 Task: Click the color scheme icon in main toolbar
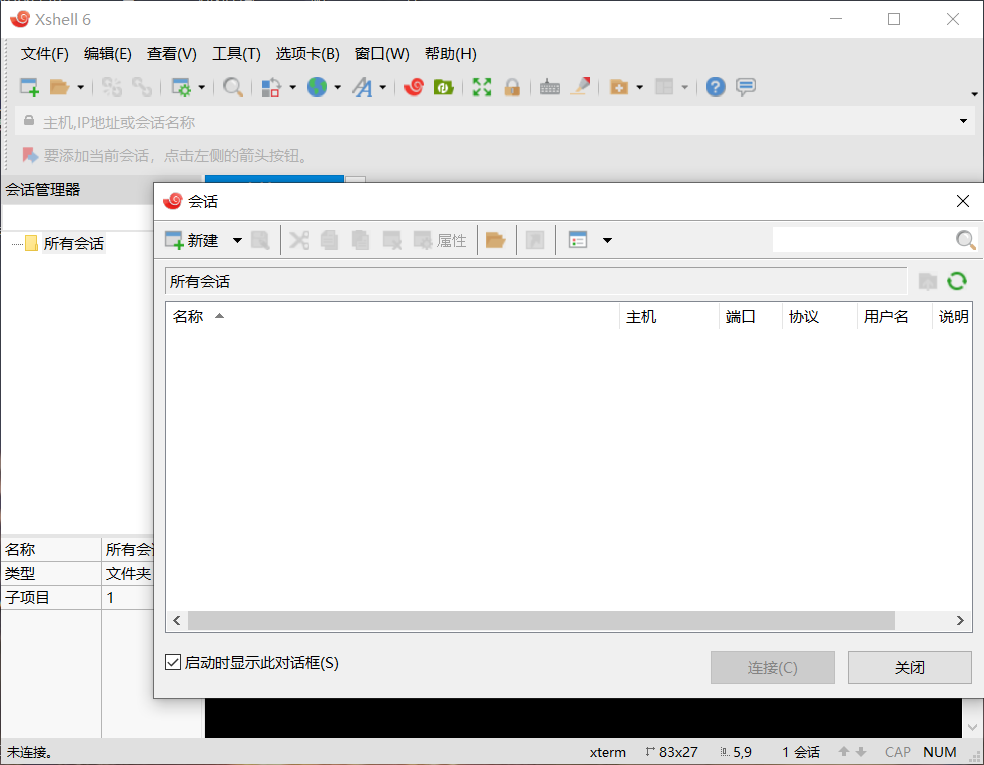point(270,87)
